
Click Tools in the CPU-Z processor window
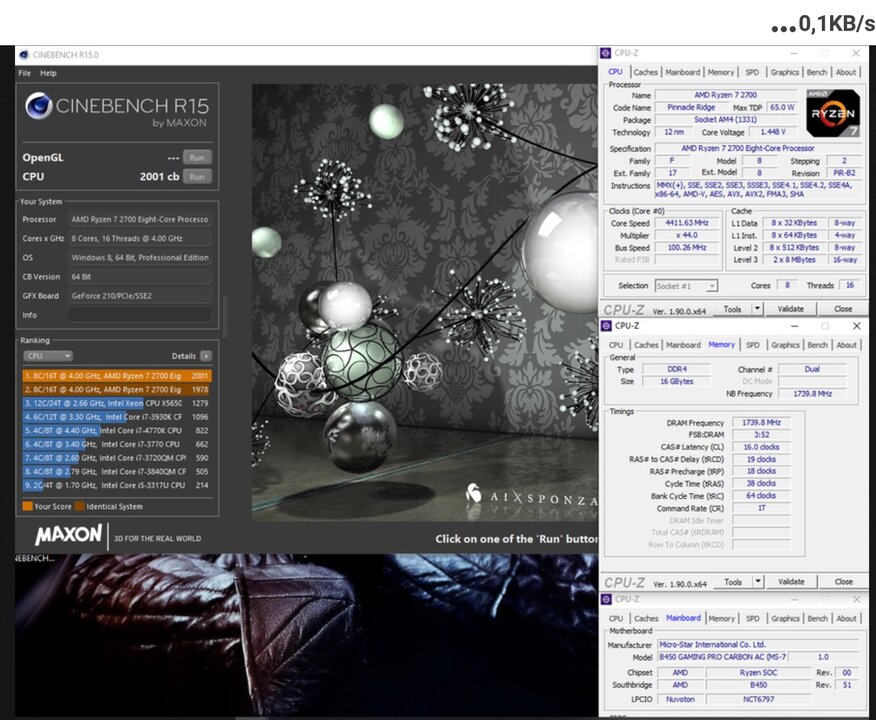[x=732, y=309]
